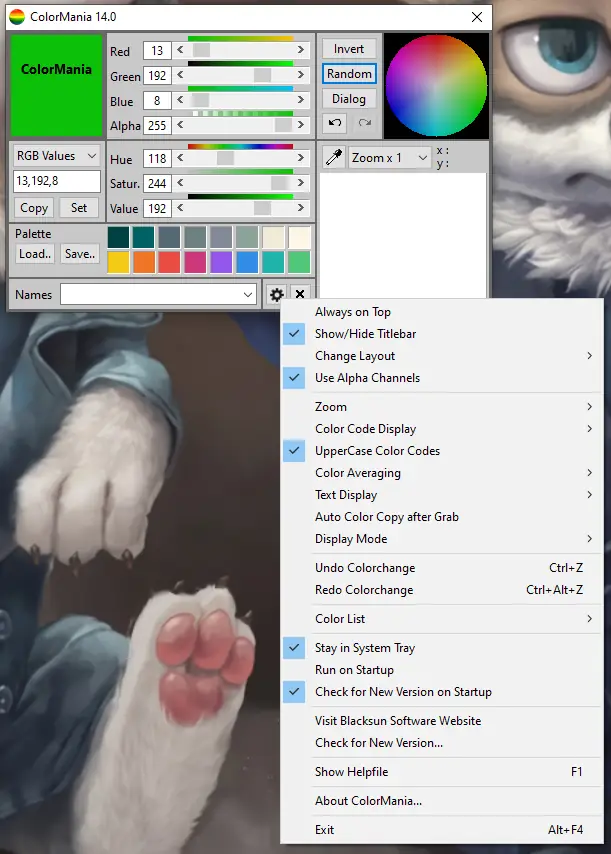Increase Blue using right arrow
The image size is (611, 854).
coord(301,100)
